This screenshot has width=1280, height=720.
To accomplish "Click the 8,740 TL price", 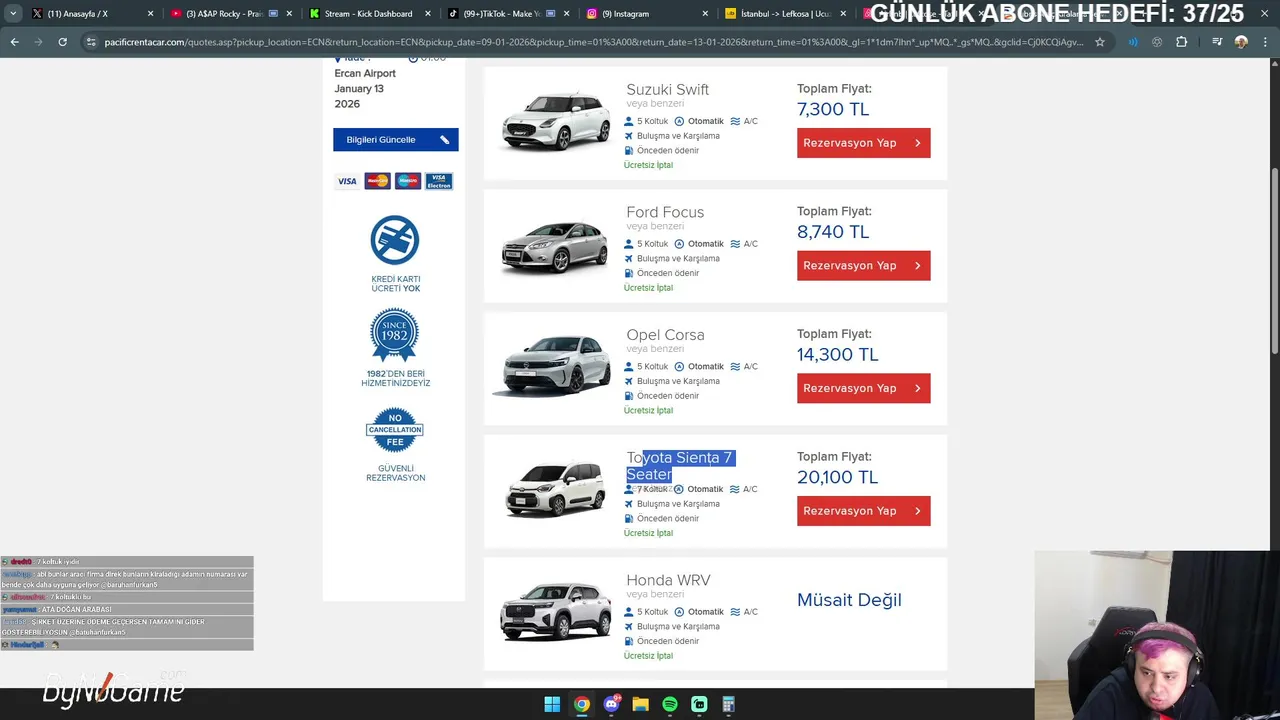I will click(x=833, y=232).
